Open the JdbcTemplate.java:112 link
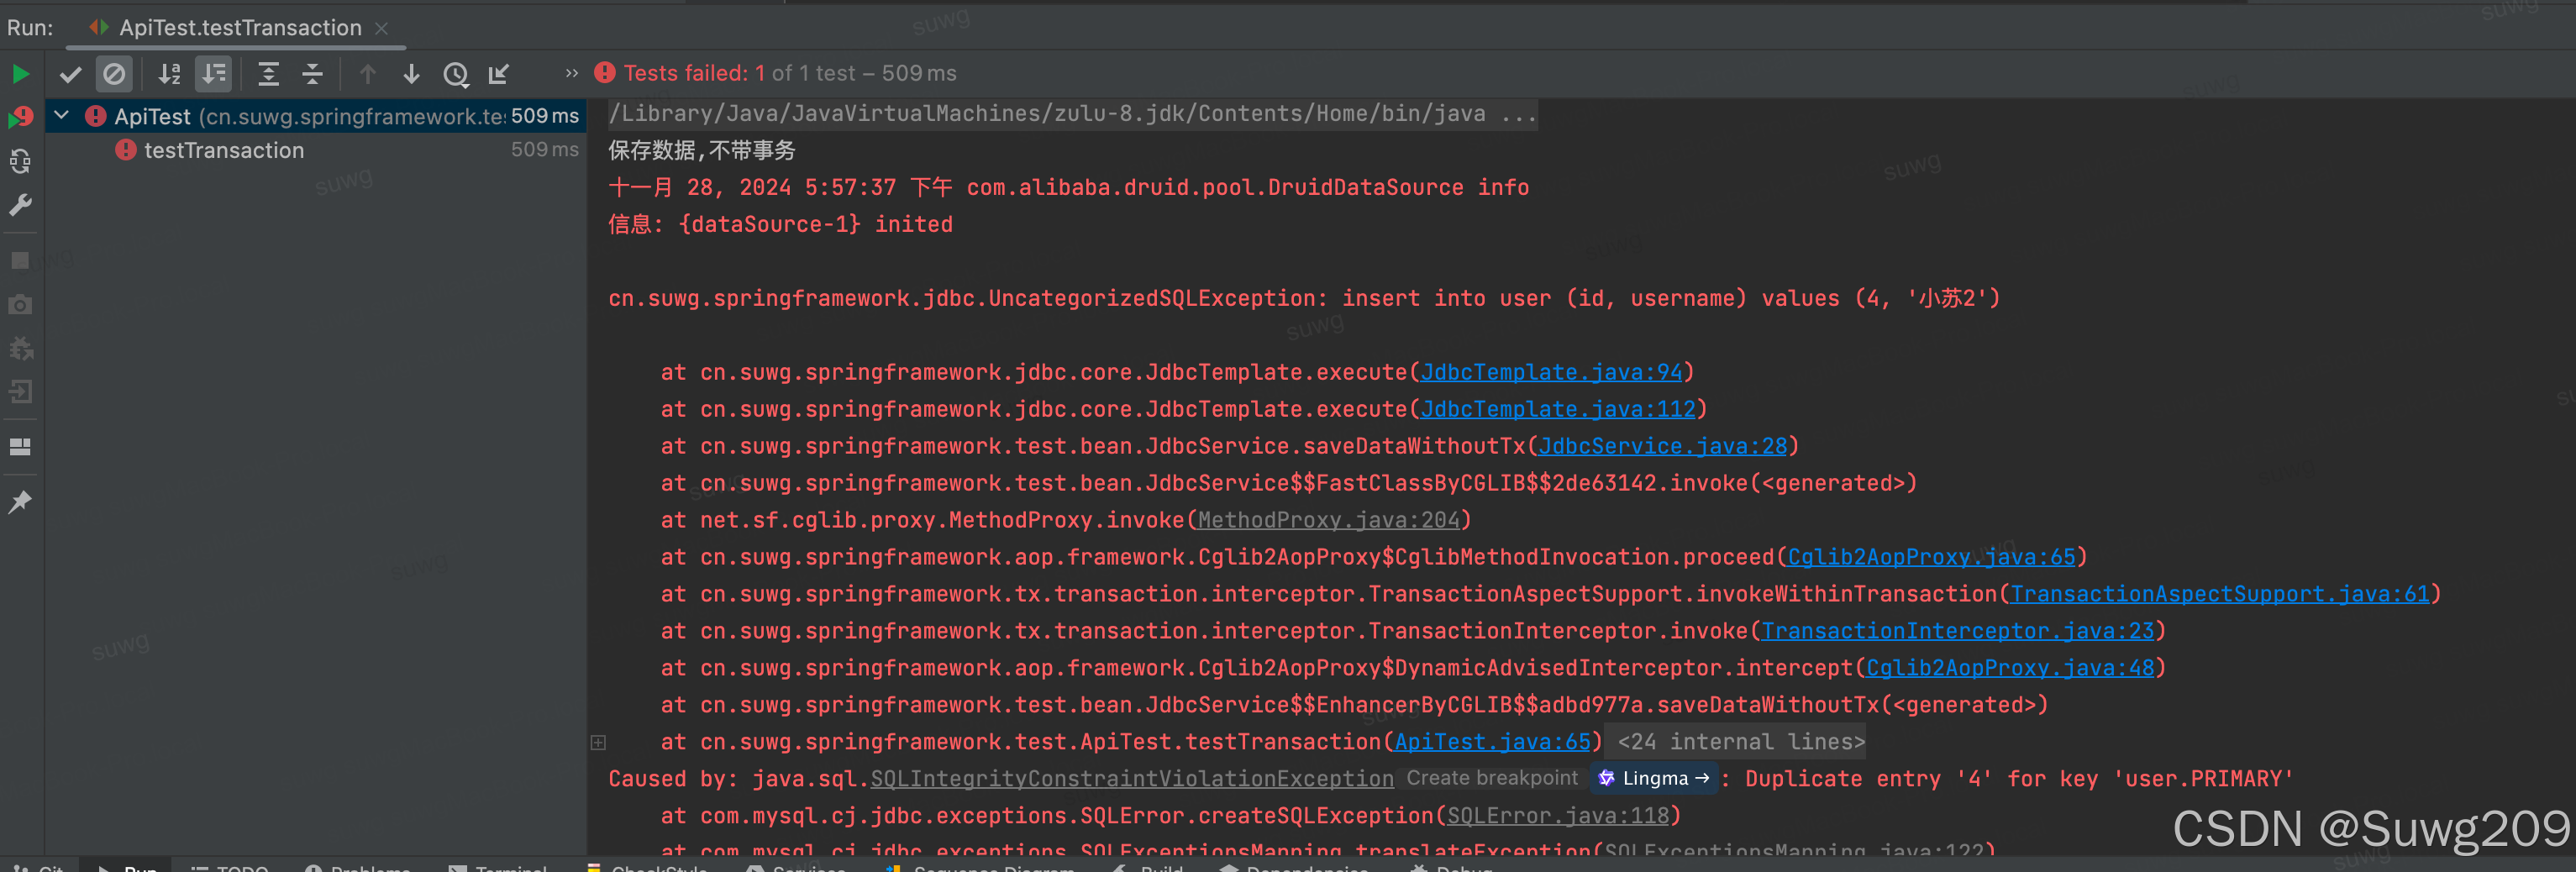Image resolution: width=2576 pixels, height=872 pixels. pyautogui.click(x=1558, y=409)
